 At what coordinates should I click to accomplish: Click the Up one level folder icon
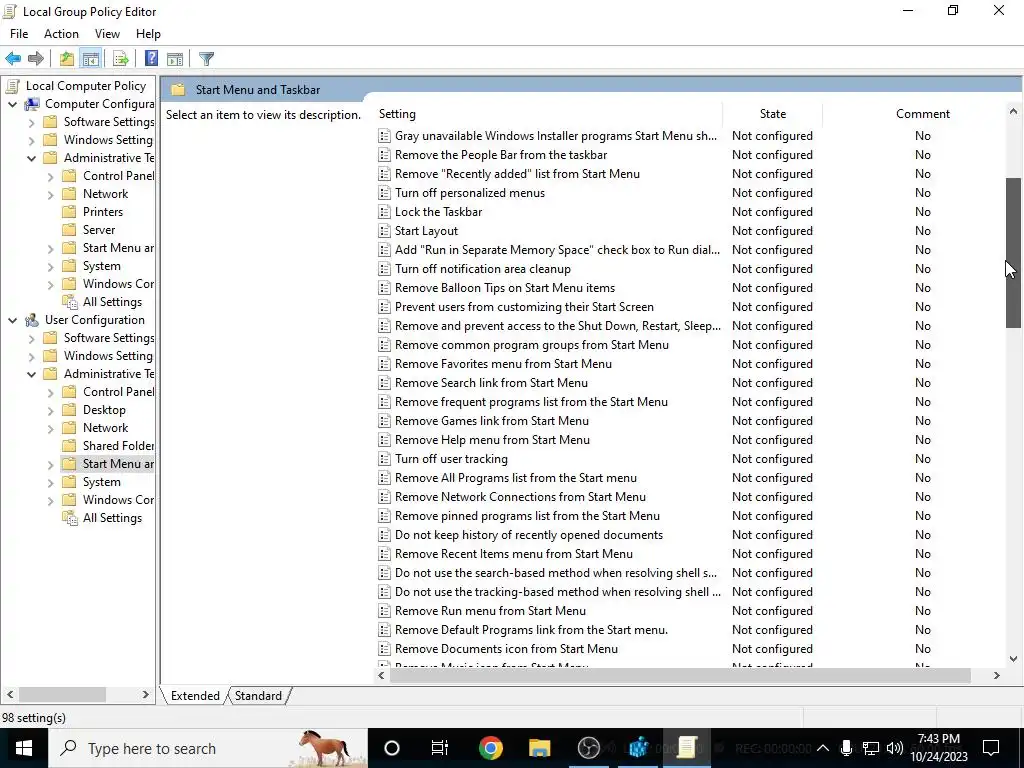click(x=67, y=59)
